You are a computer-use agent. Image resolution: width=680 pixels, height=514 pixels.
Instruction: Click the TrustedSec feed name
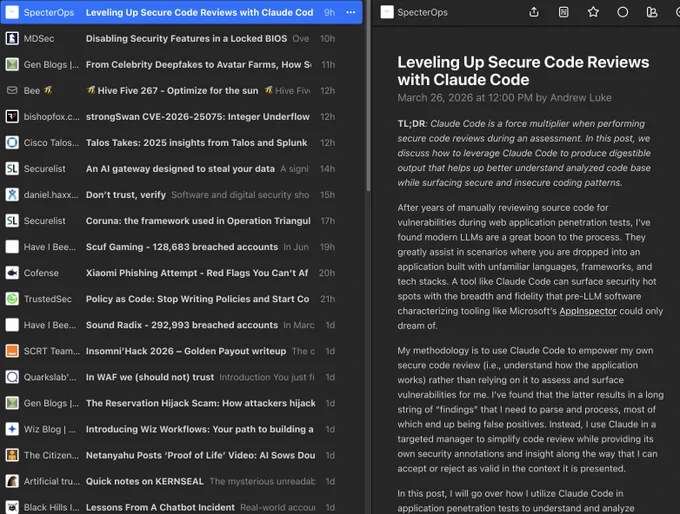pos(47,298)
